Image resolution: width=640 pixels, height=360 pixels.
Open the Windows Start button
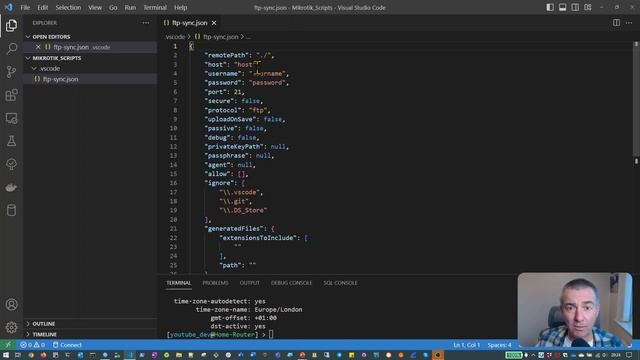tap(6, 355)
